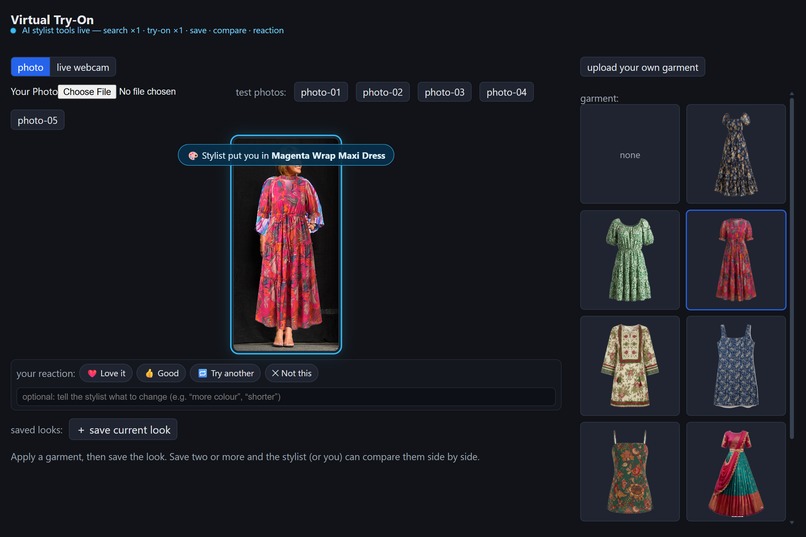This screenshot has height=537, width=806.
Task: Load test photo-05
Action: point(38,120)
